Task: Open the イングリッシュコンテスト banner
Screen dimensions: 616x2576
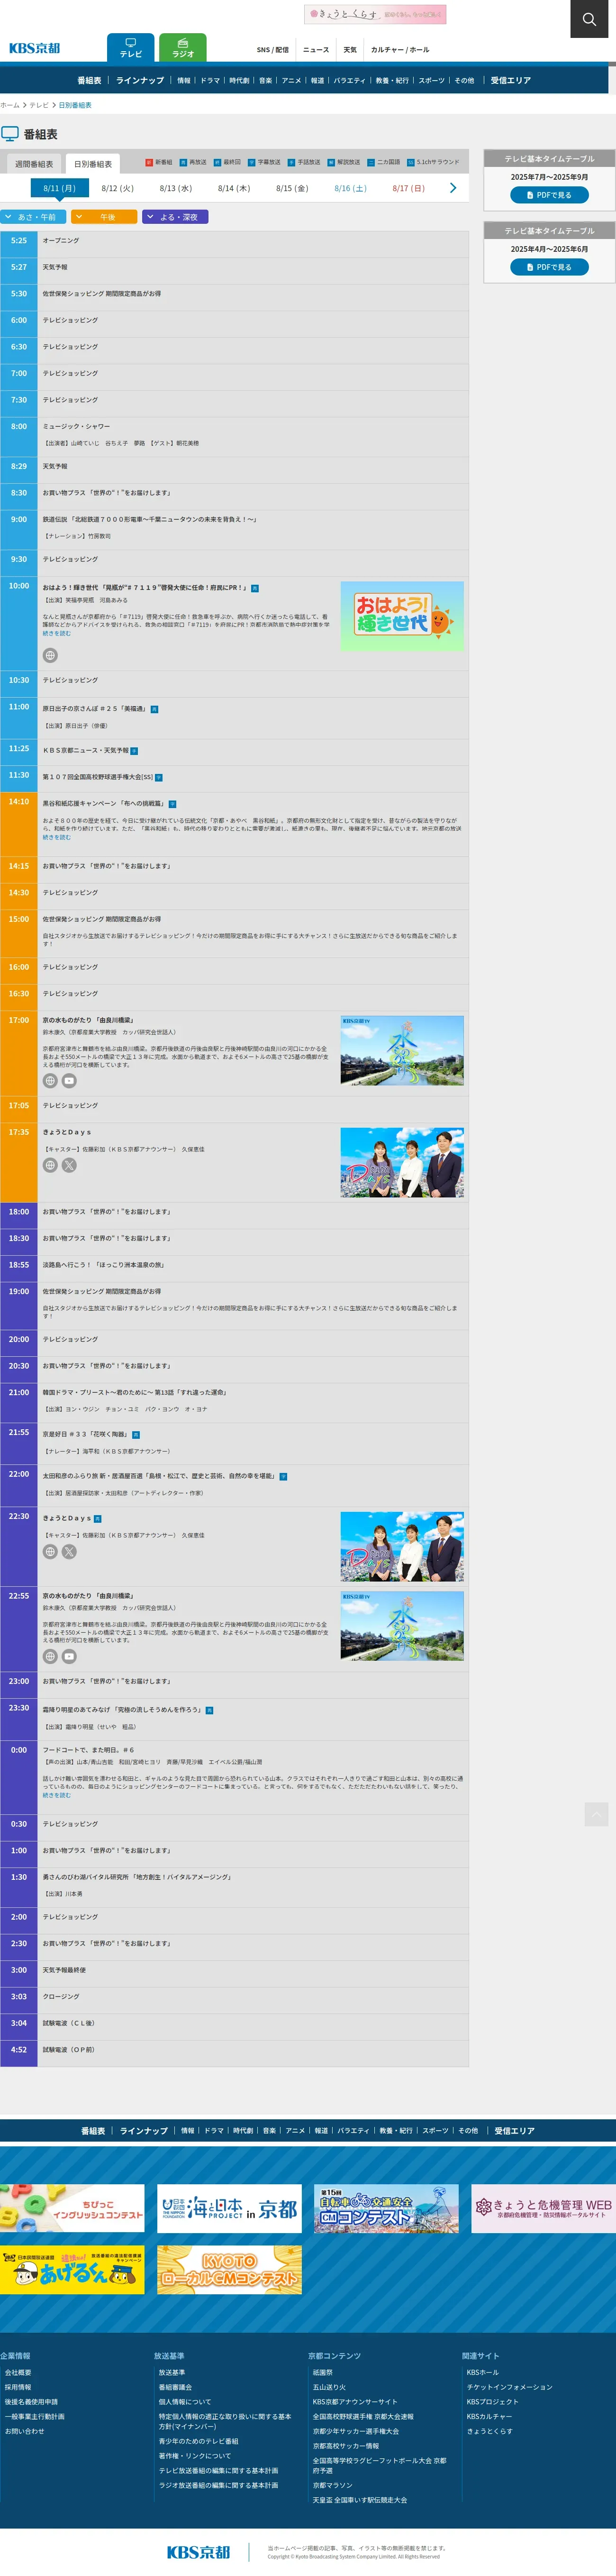Action: point(72,2208)
